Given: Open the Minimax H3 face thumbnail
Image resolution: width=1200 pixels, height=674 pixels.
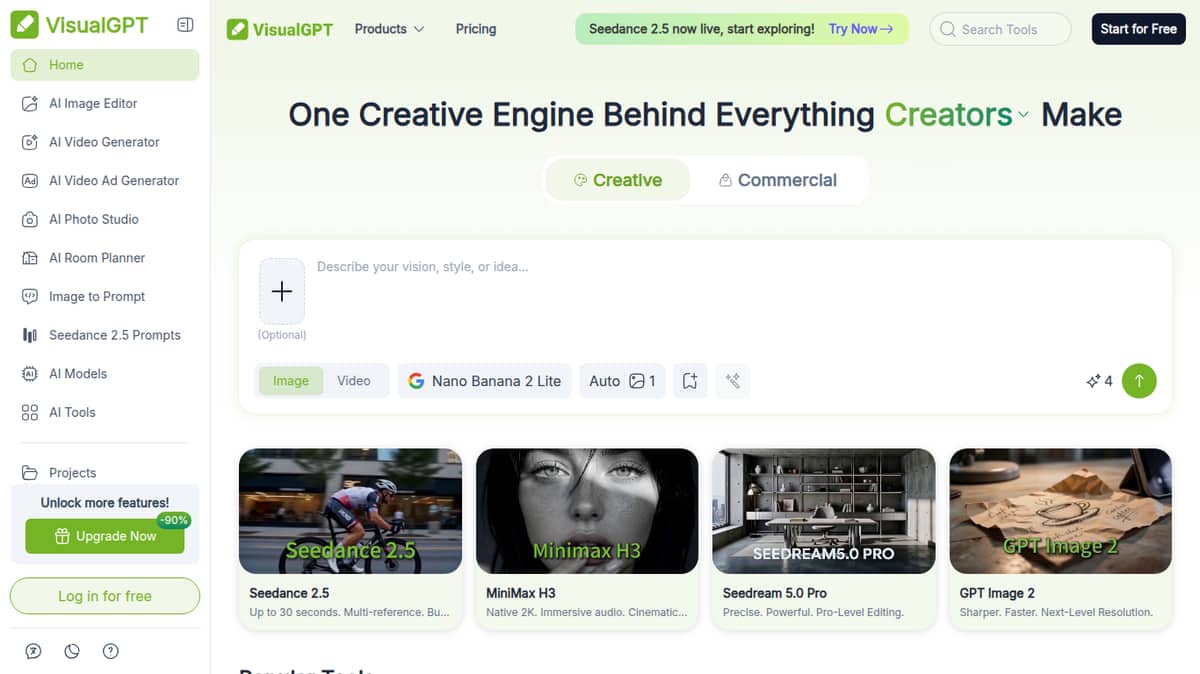Looking at the screenshot, I should pyautogui.click(x=587, y=511).
